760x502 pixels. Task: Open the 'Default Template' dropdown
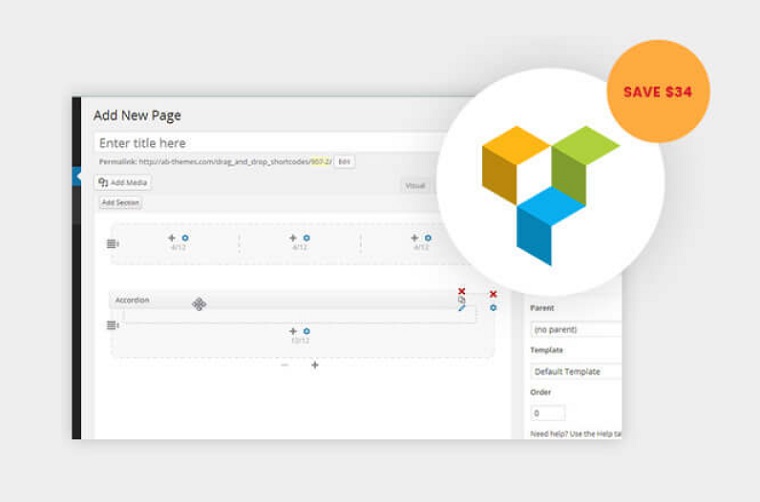576,372
